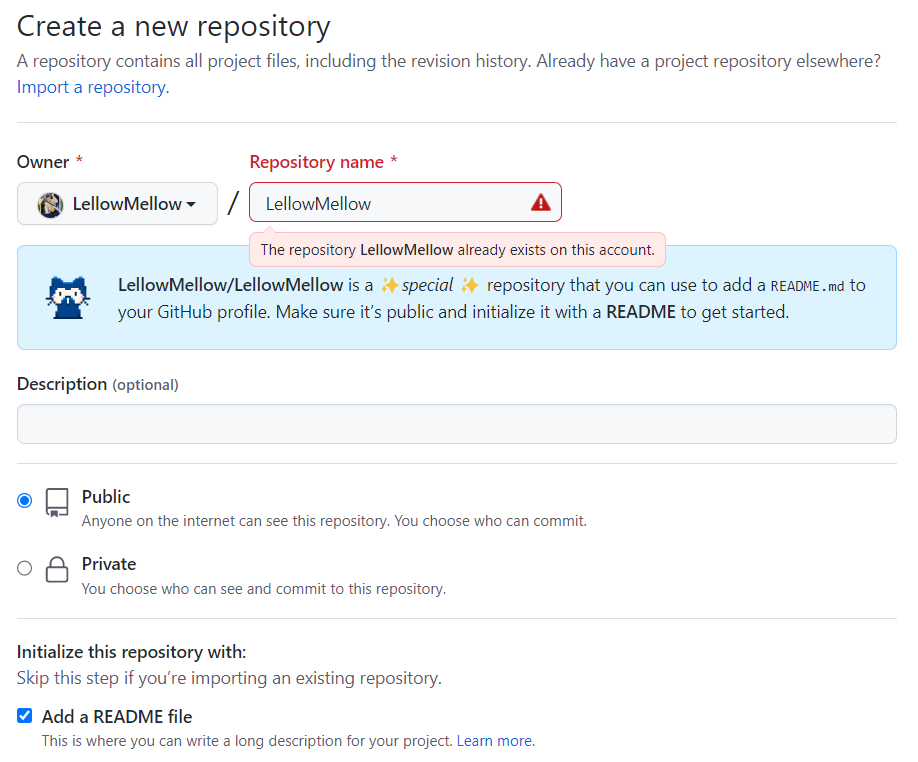Click the Initialize this repository with heading
This screenshot has width=918, height=762.
pyautogui.click(x=132, y=651)
